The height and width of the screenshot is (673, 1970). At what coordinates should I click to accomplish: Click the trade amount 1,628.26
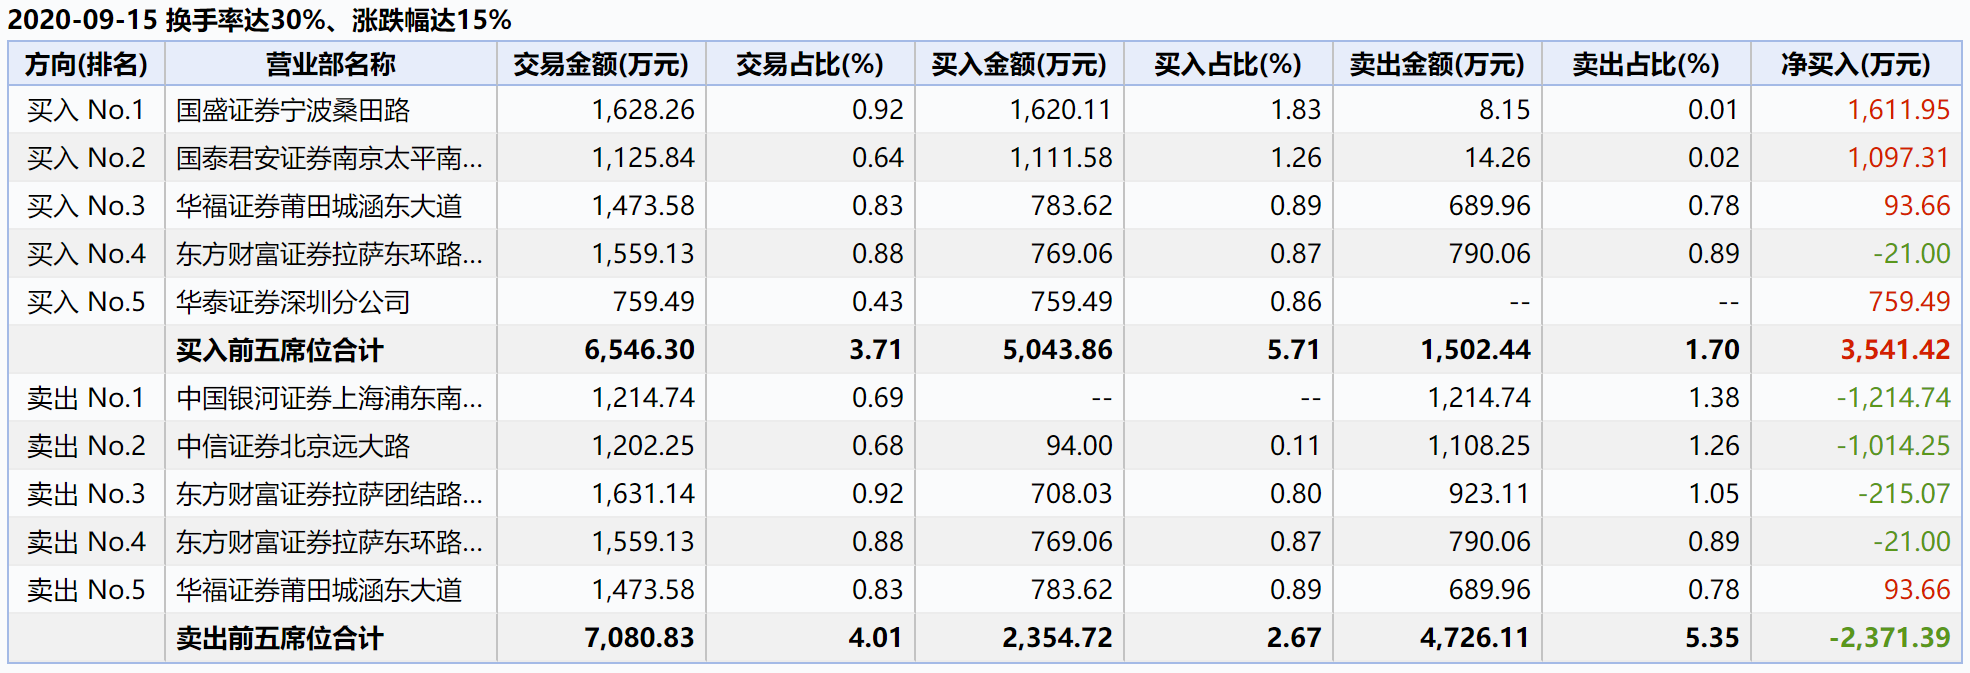click(x=643, y=110)
